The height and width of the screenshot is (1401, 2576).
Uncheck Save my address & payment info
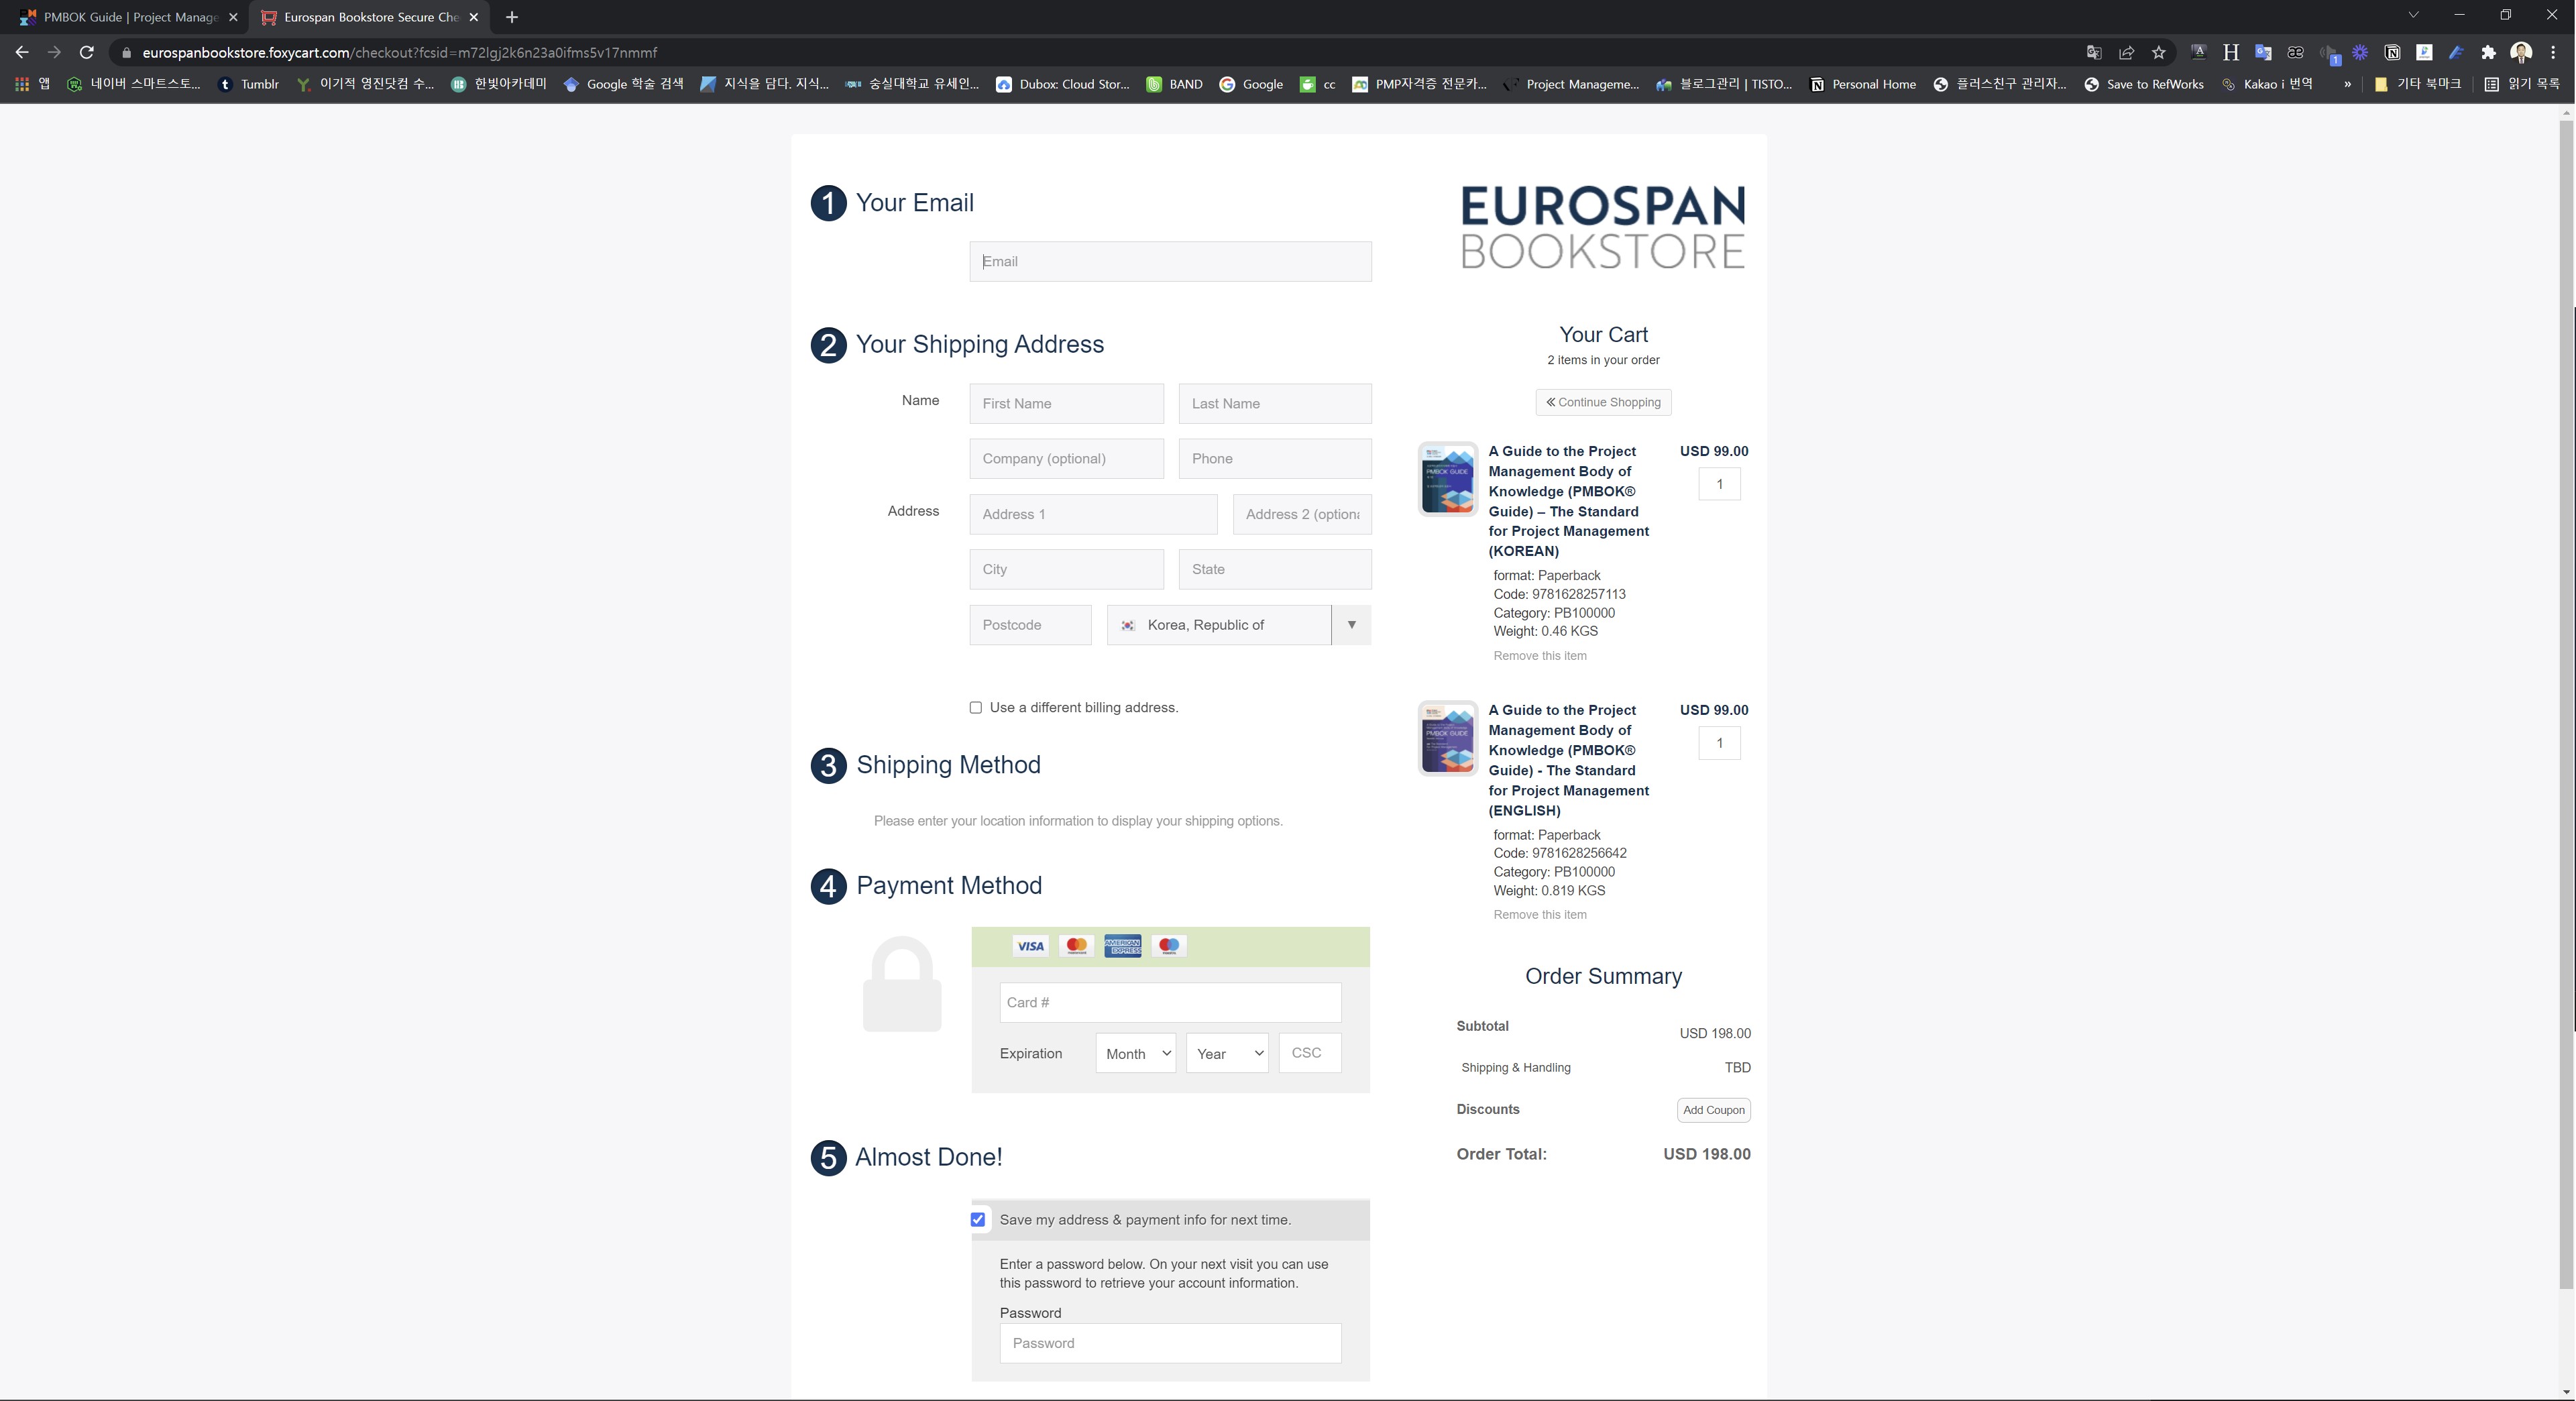[x=978, y=1220]
